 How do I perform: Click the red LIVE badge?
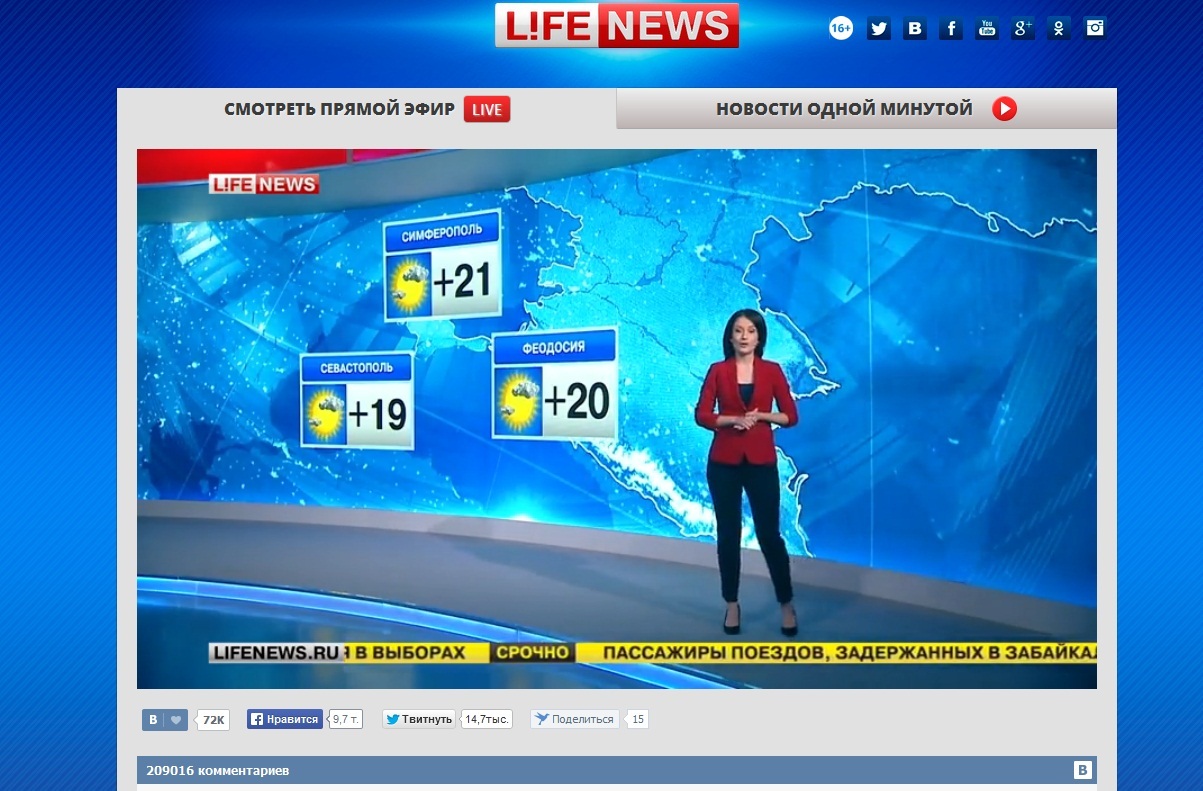487,109
